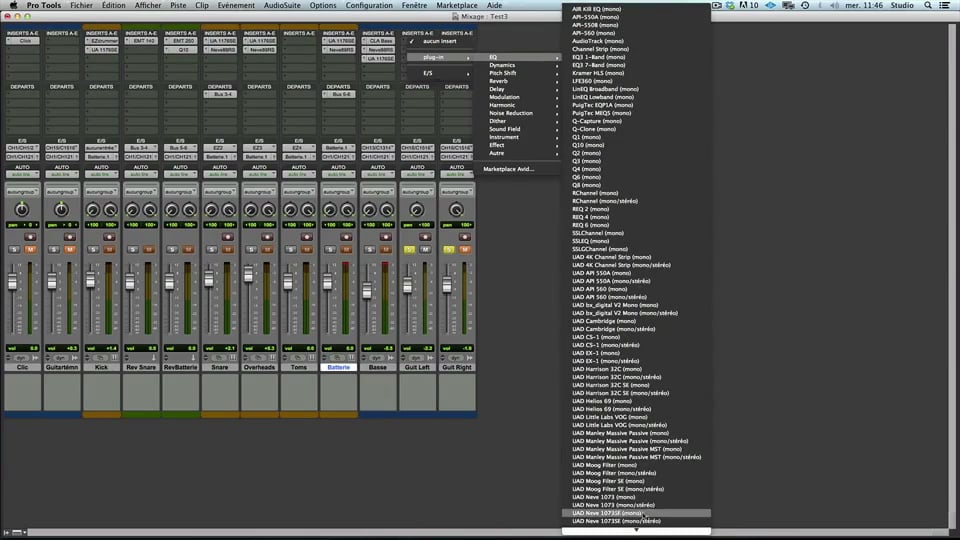Click the left pan knob on Kick track
Screen dimensions: 960x540
tap(93, 210)
